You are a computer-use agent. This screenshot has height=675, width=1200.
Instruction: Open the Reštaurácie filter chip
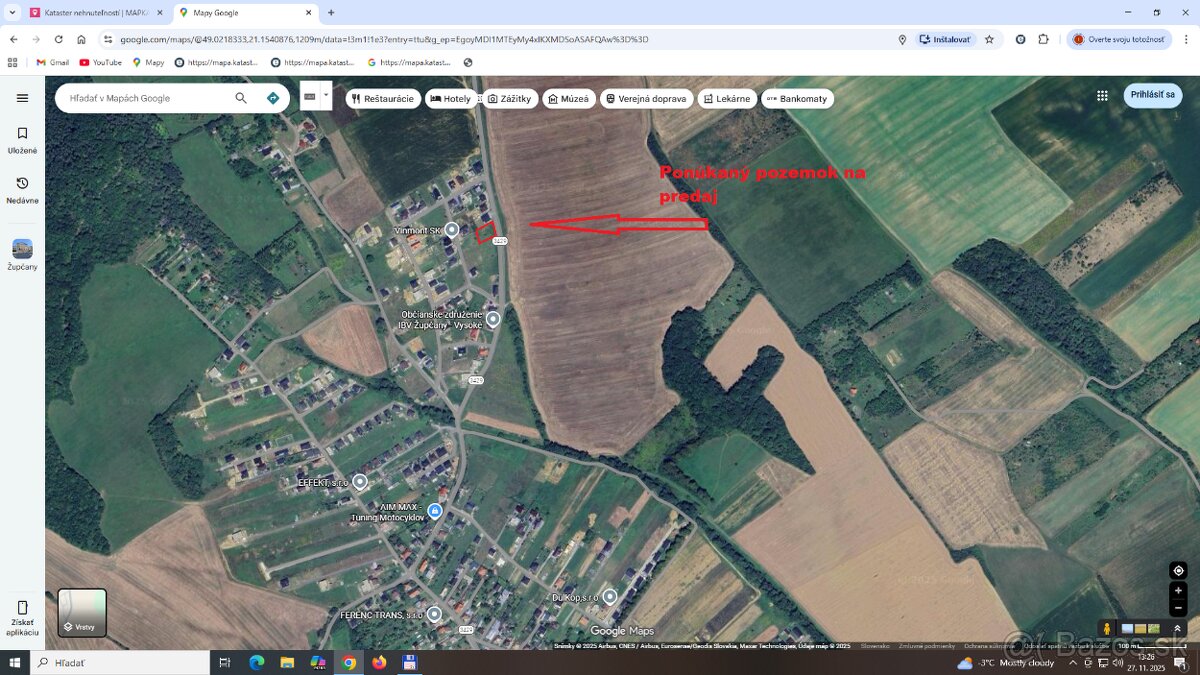pyautogui.click(x=384, y=98)
